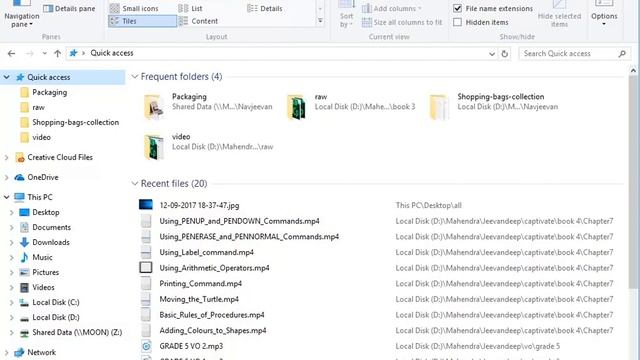Open folder Options
Viewport: 640px width, 360px height.
click(604, 15)
